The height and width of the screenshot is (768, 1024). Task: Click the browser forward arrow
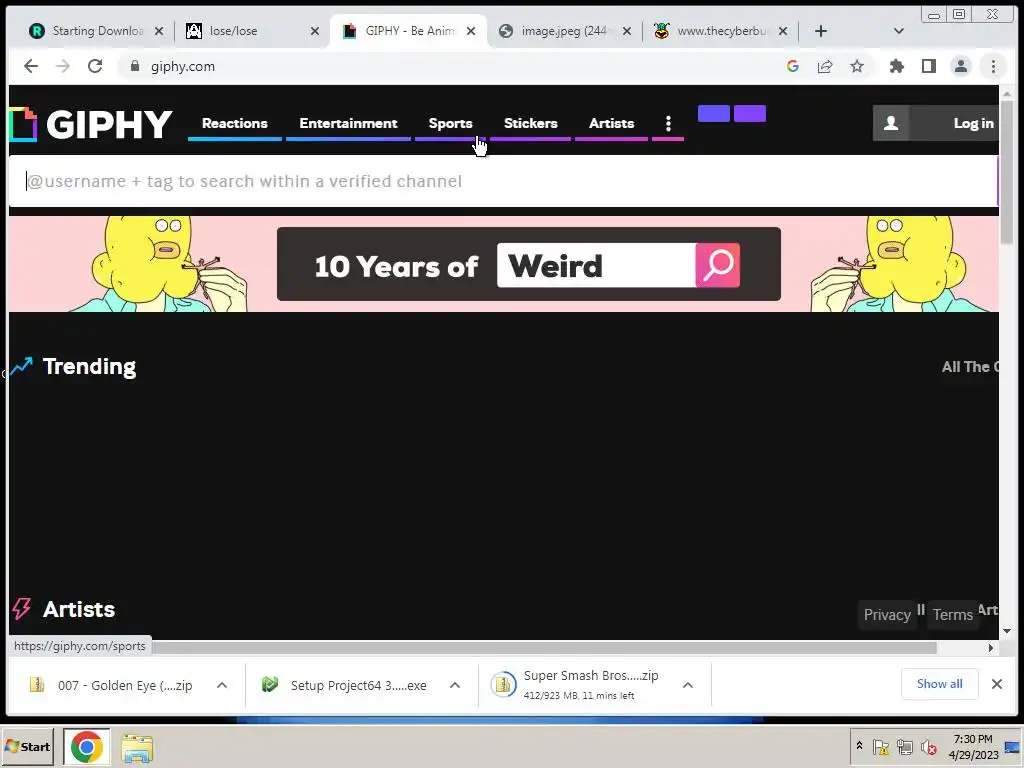click(x=63, y=66)
